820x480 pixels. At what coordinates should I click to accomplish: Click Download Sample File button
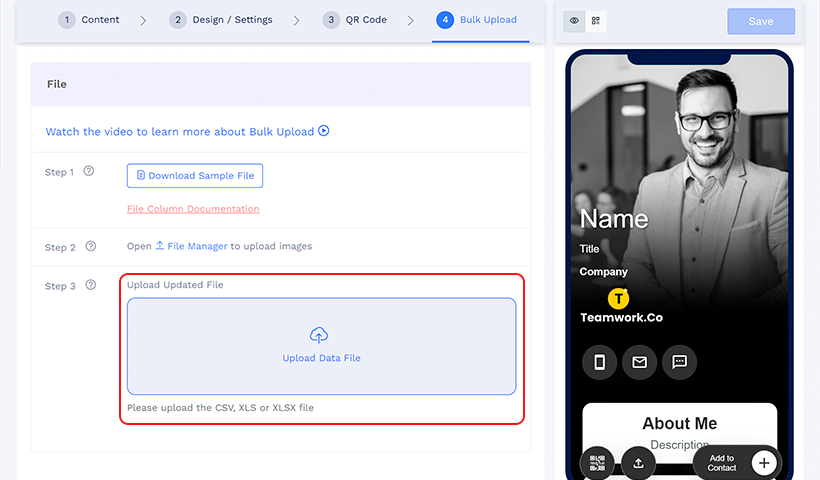coord(195,176)
